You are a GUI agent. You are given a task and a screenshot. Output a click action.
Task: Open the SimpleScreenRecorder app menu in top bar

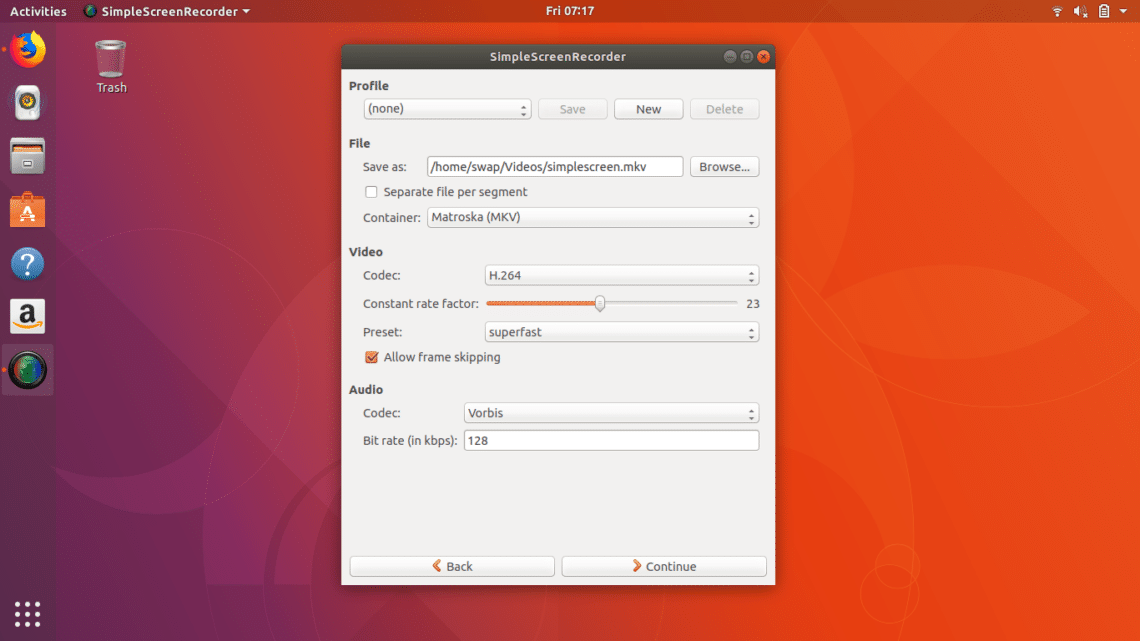(x=167, y=11)
